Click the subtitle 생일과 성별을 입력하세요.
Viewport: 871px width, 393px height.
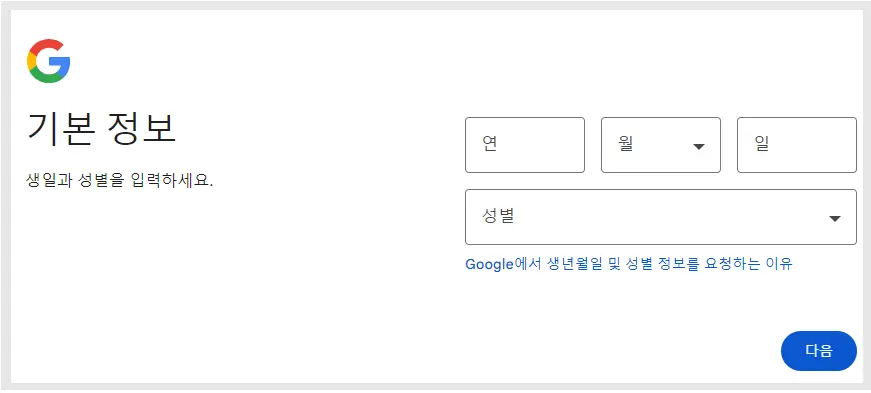[x=120, y=180]
